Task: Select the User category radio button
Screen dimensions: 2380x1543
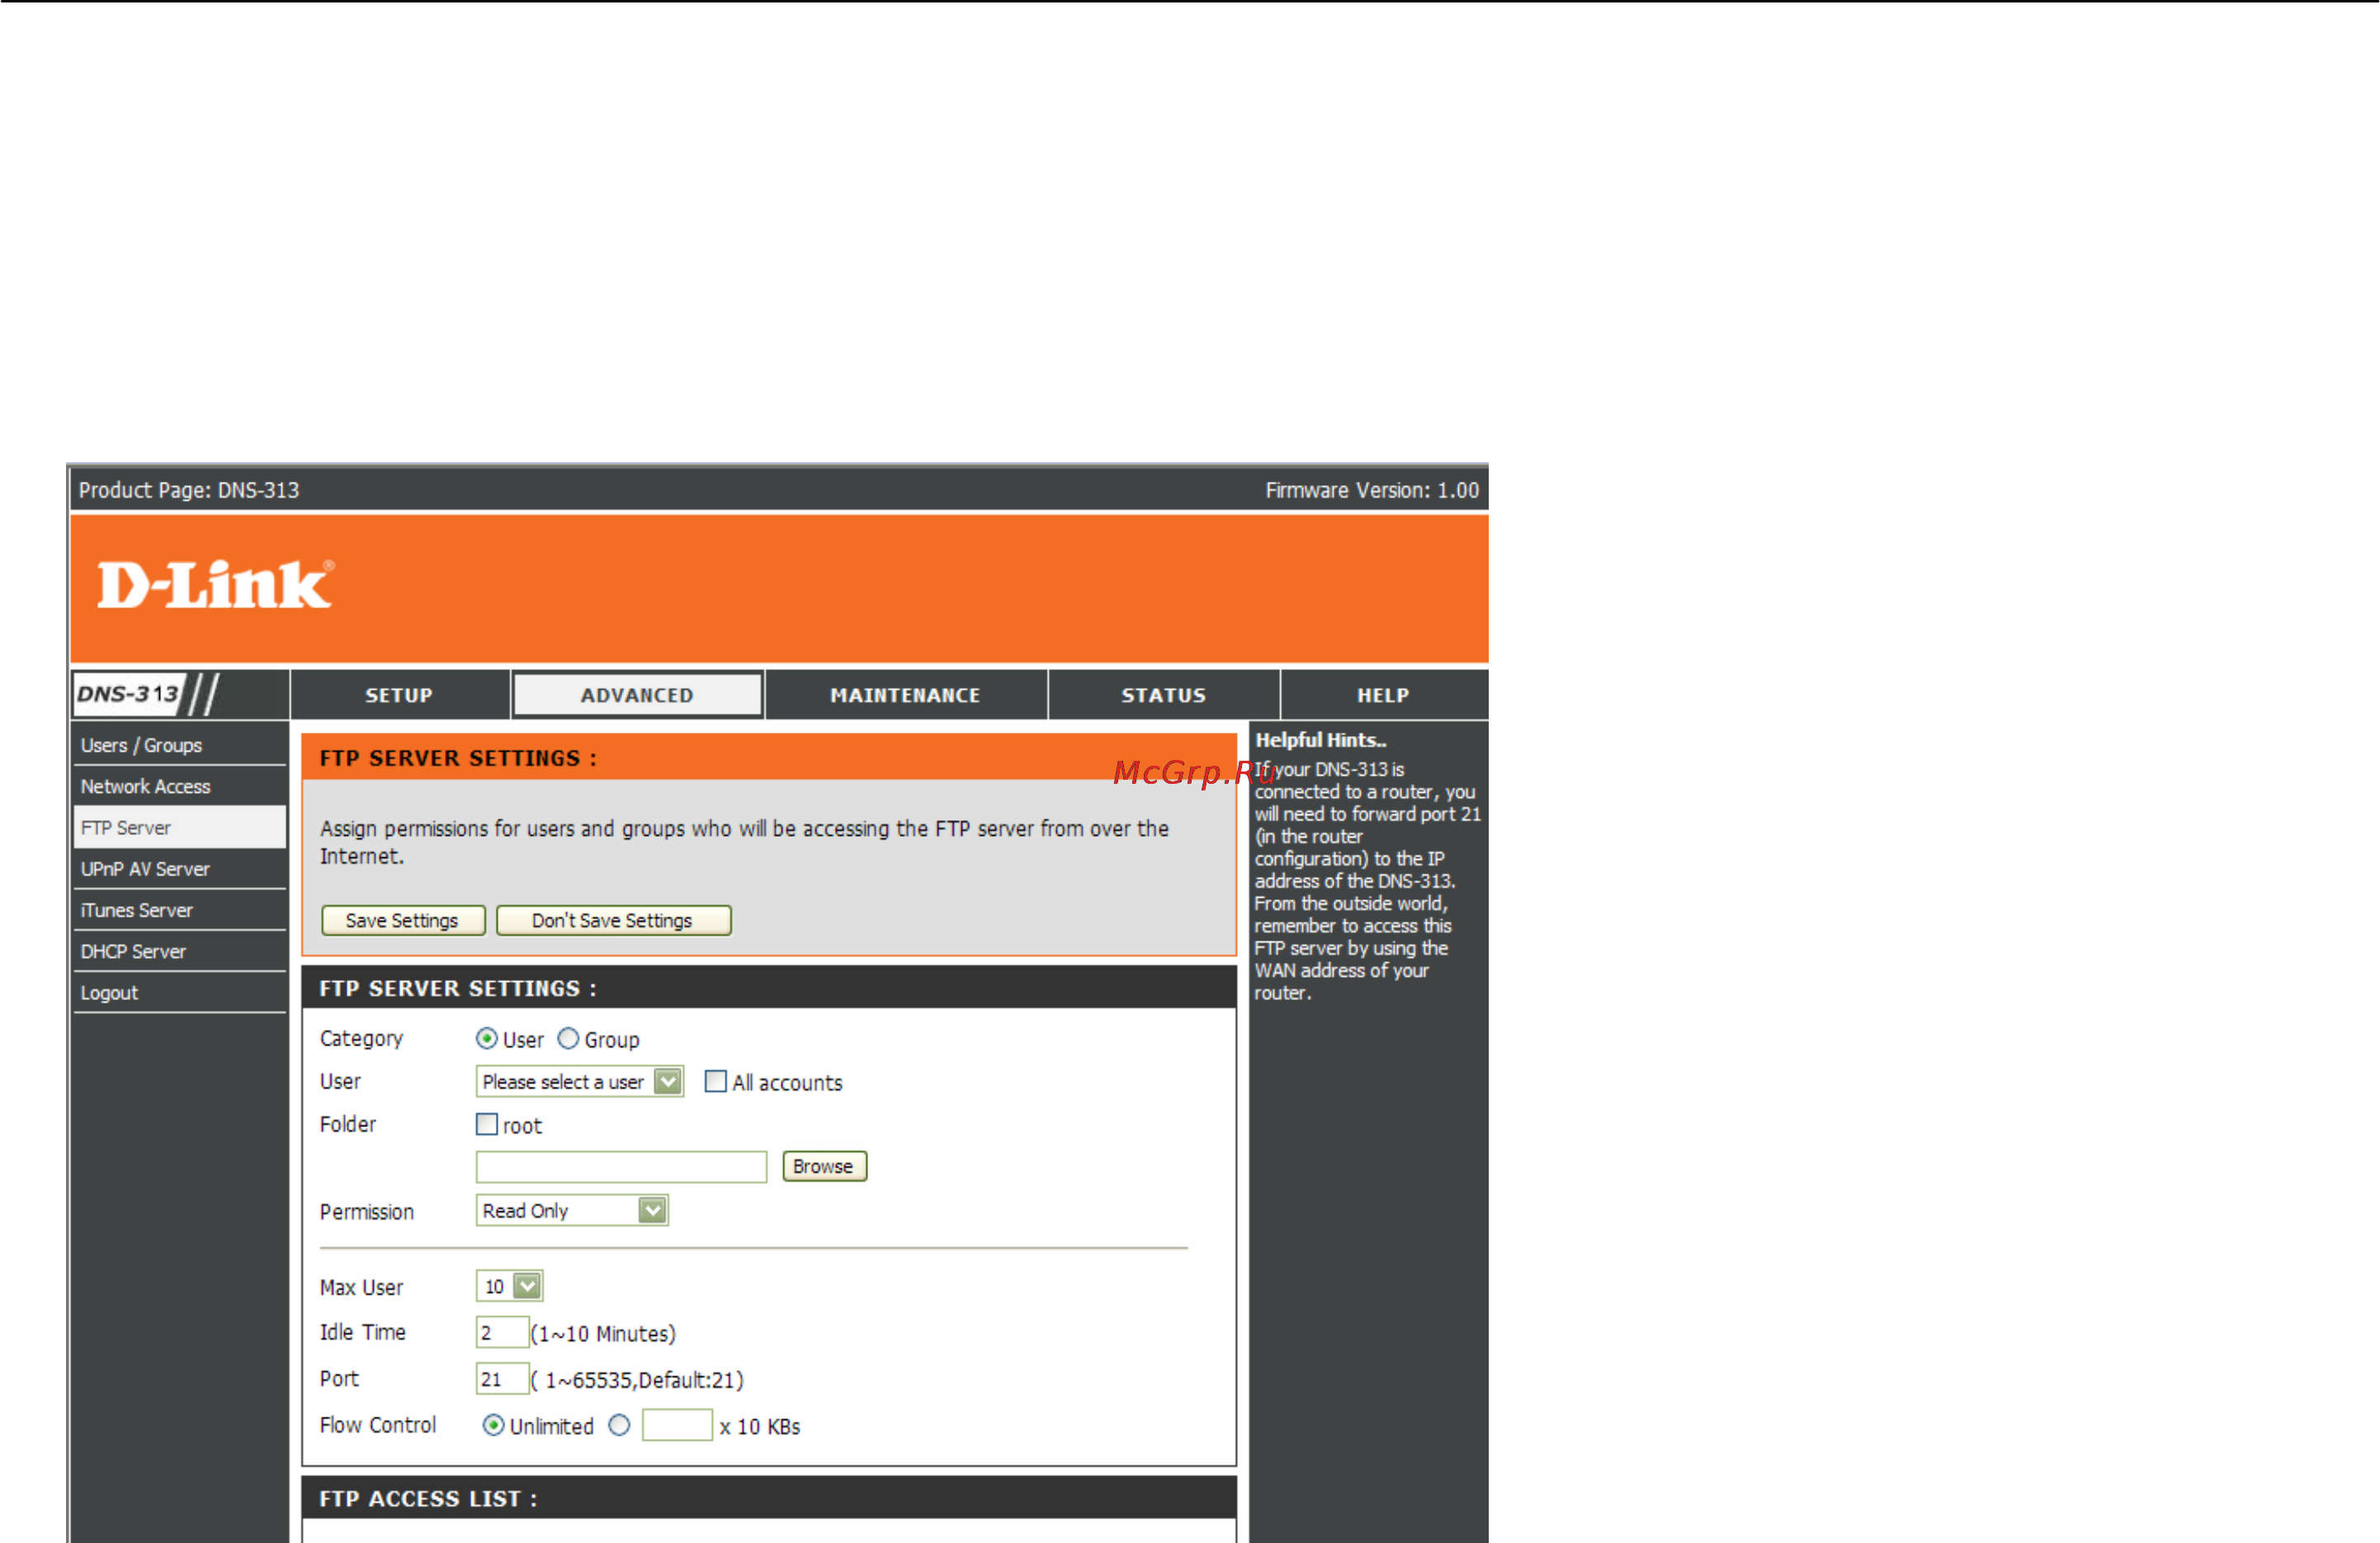Action: [x=486, y=1039]
